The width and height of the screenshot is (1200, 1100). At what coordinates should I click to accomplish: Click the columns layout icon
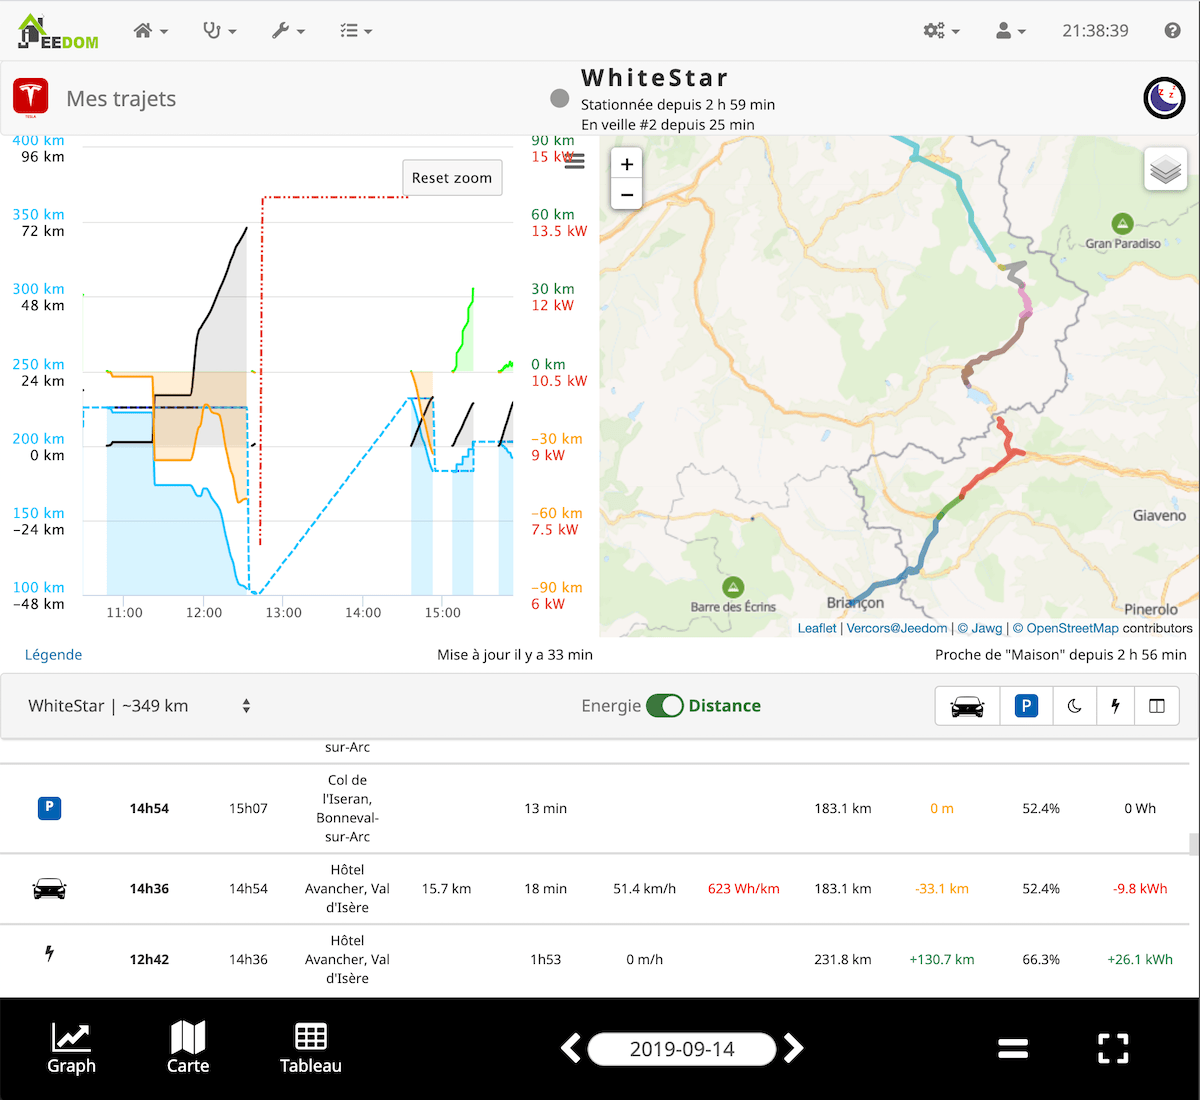(1156, 705)
